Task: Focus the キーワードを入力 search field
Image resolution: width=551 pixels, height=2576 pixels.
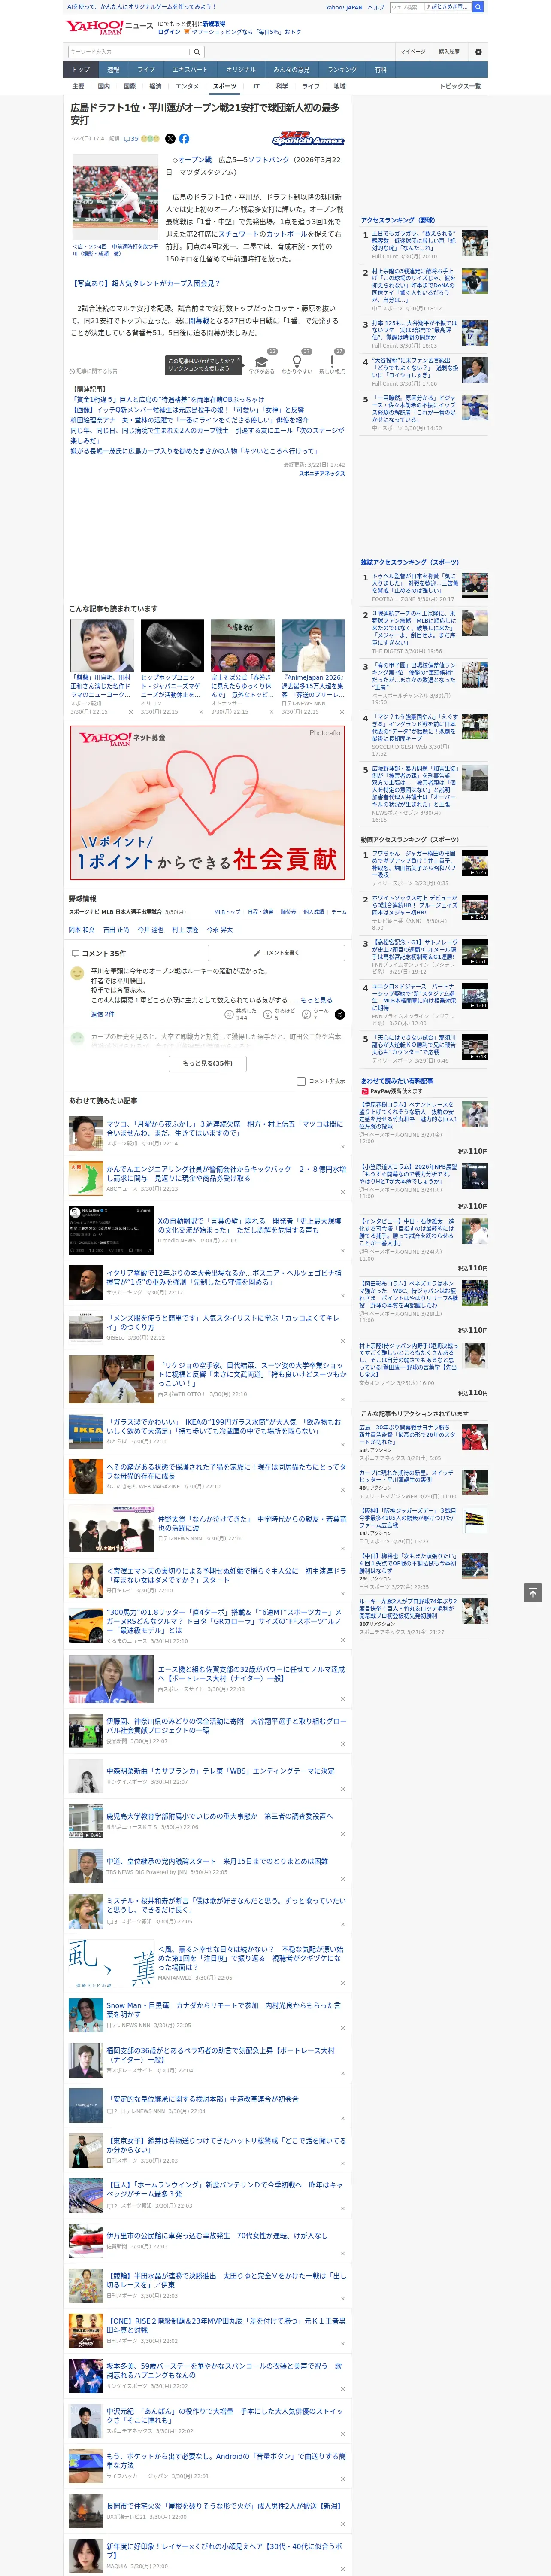Action: [129, 52]
